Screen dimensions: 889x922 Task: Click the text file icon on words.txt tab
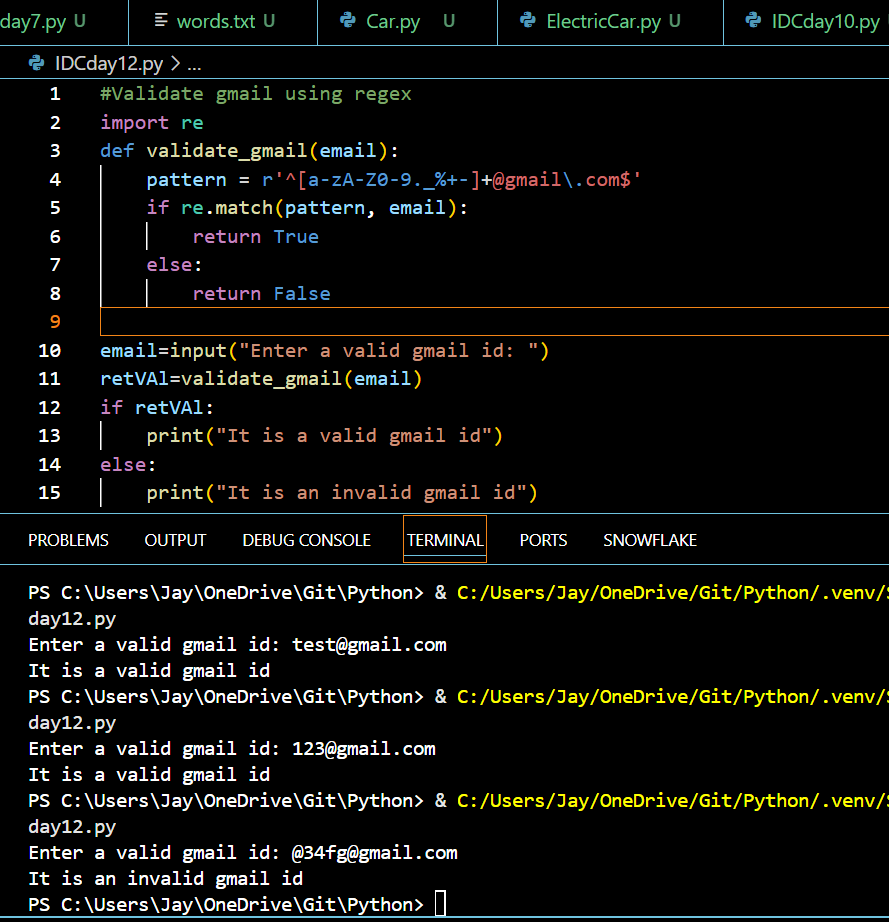[161, 21]
